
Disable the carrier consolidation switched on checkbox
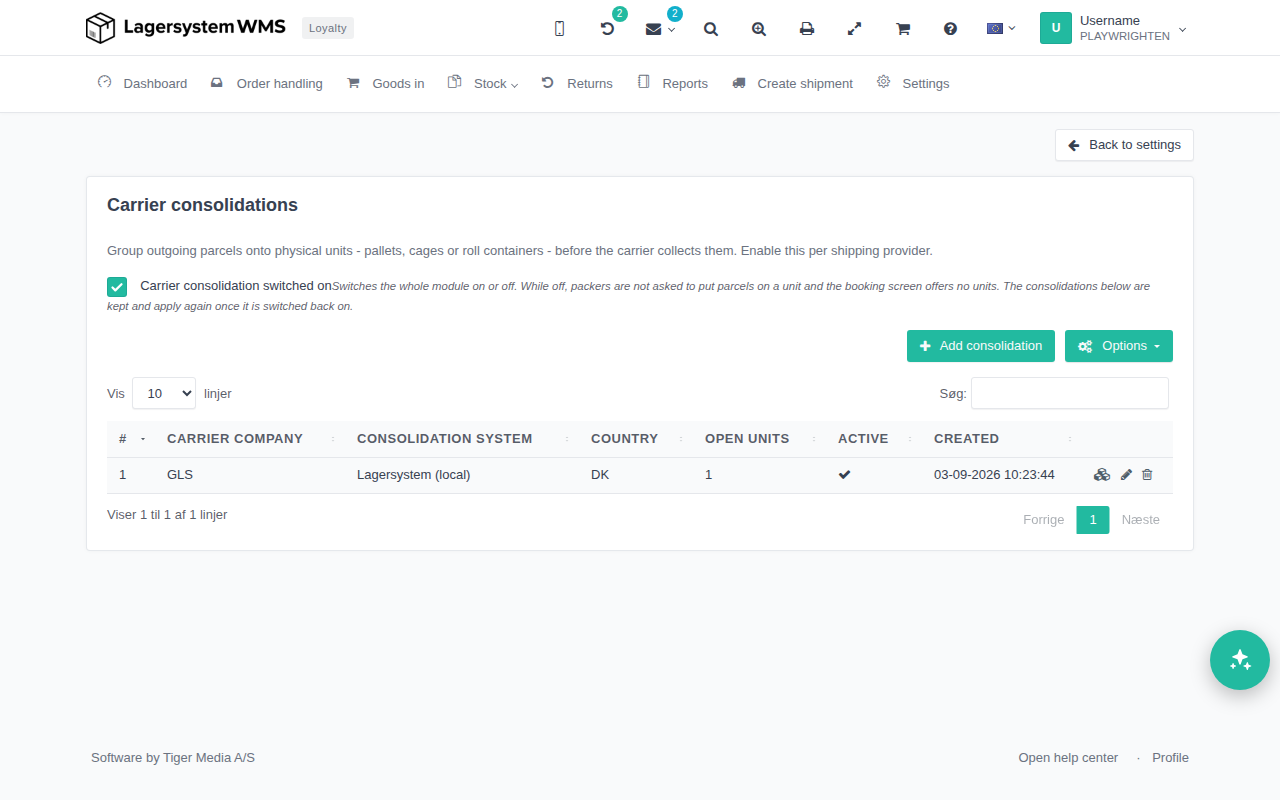tap(117, 287)
